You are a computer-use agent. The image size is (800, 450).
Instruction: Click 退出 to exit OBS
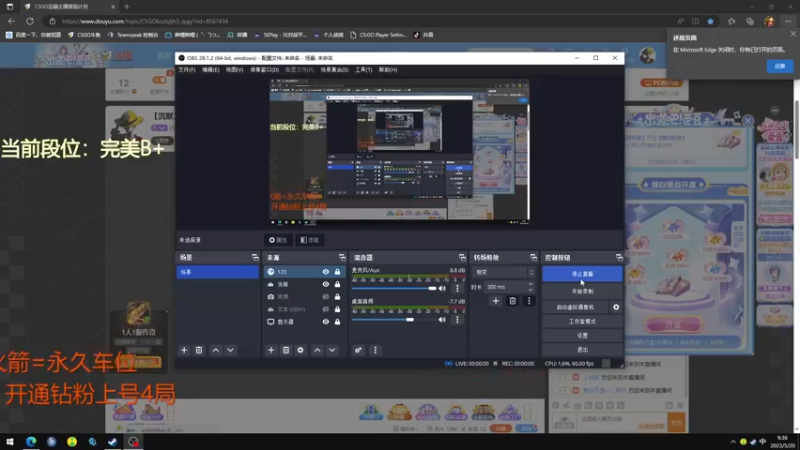[582, 350]
